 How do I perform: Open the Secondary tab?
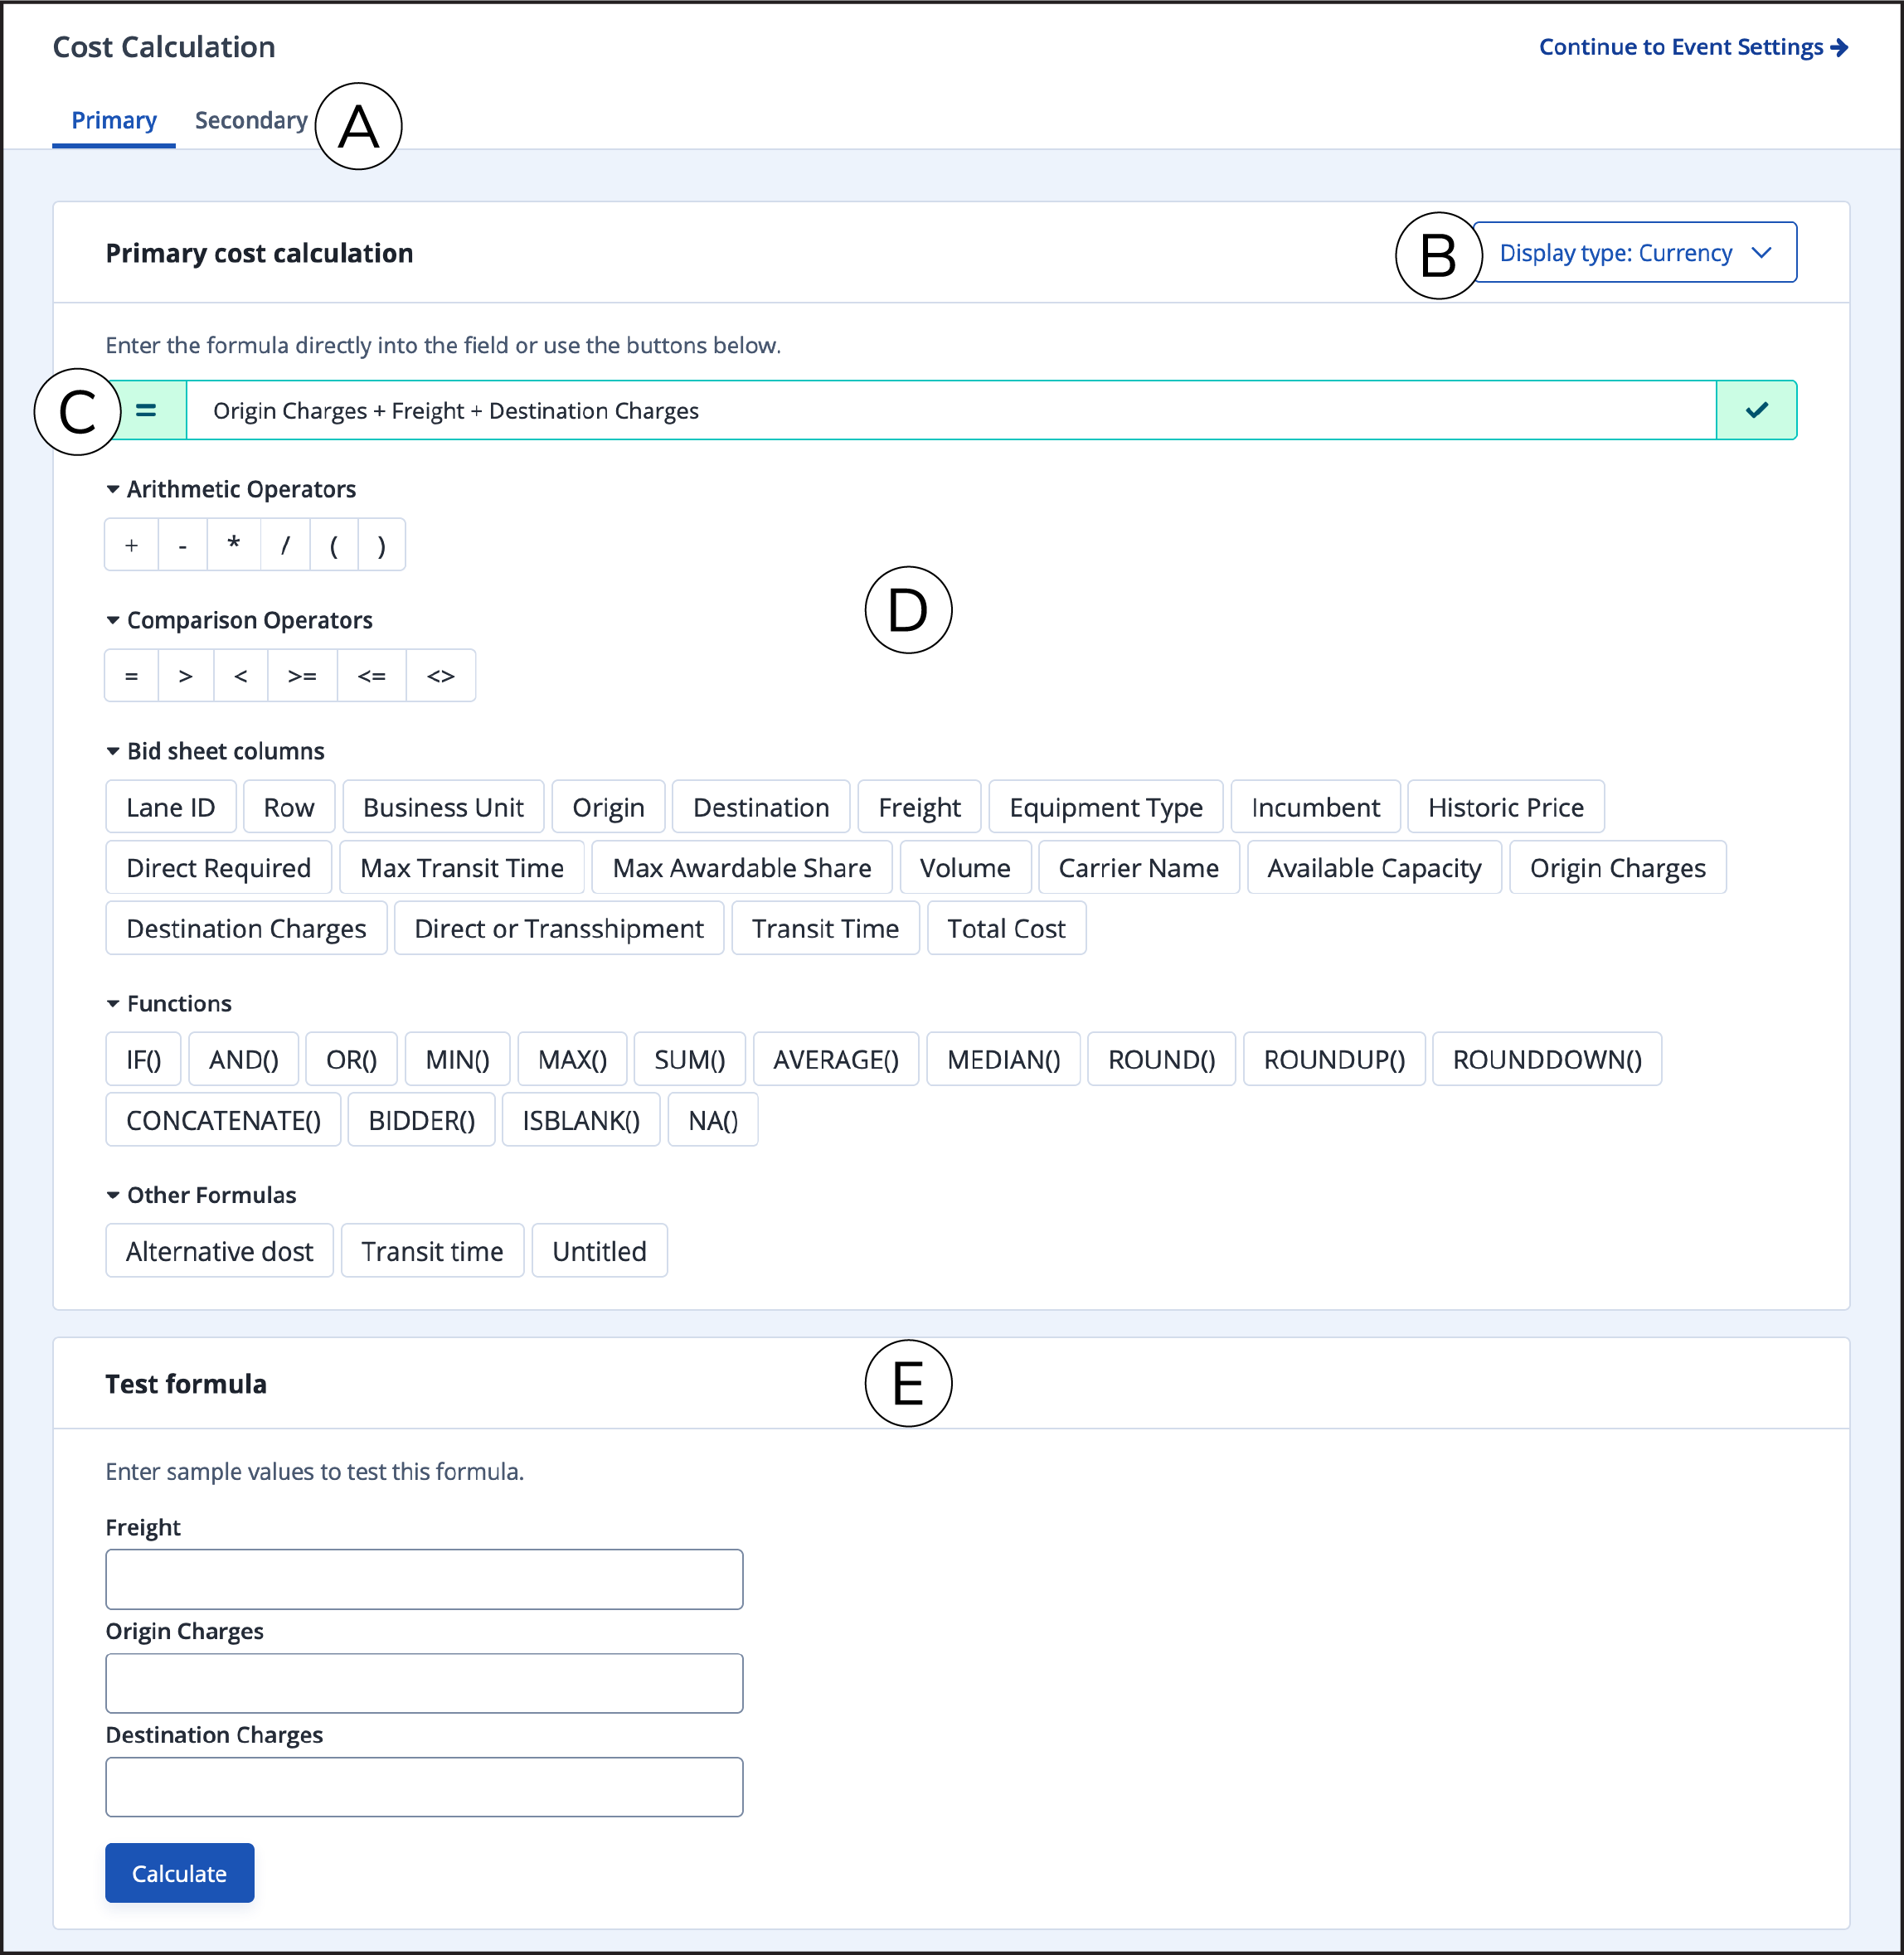[x=251, y=121]
